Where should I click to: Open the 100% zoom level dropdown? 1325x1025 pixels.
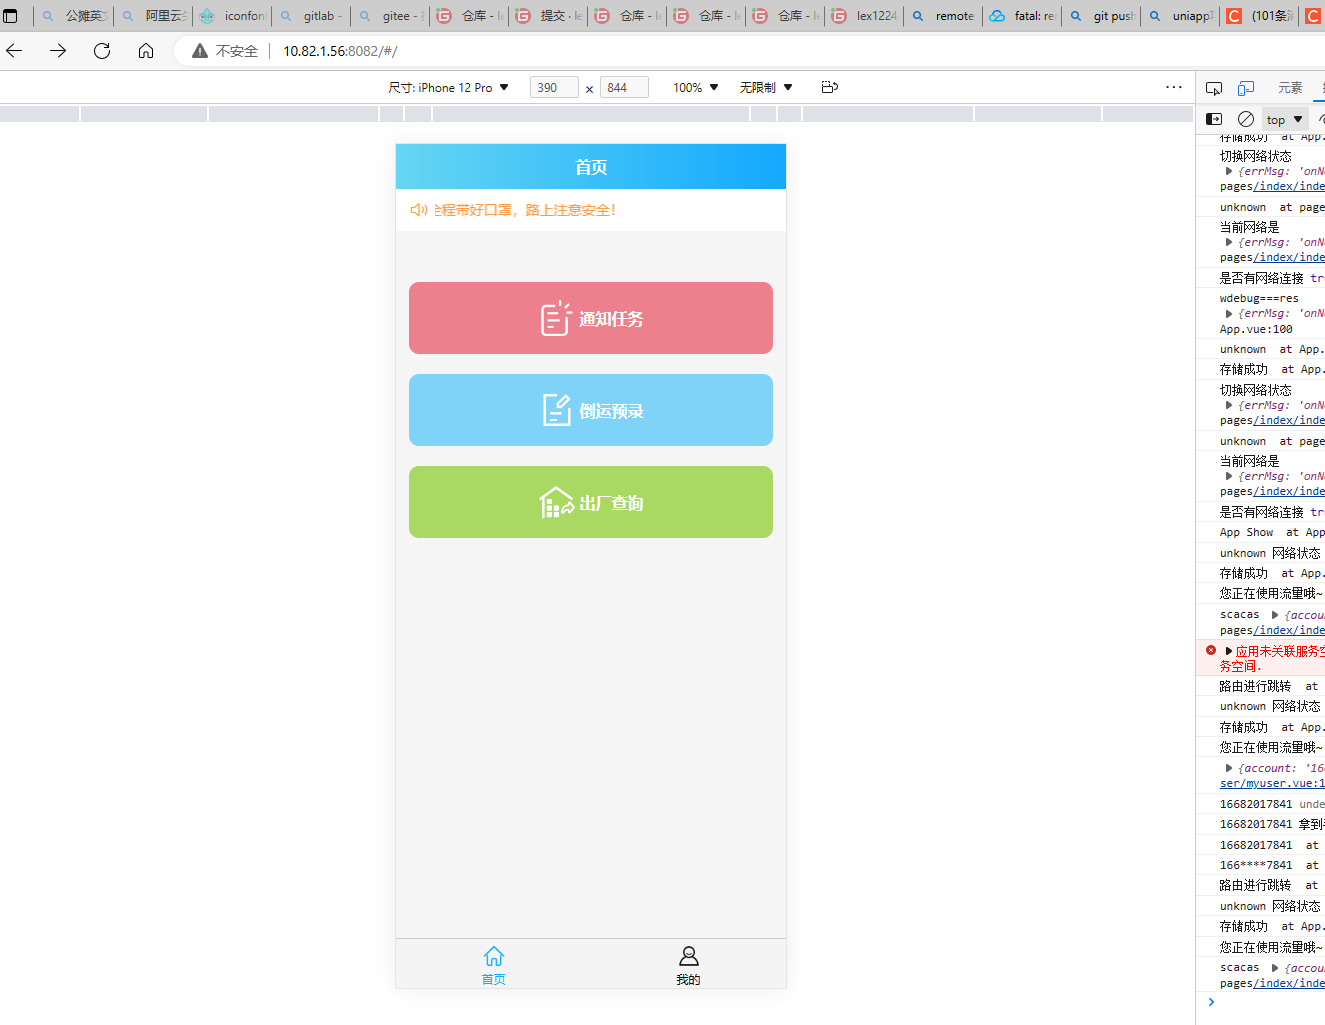tap(696, 88)
